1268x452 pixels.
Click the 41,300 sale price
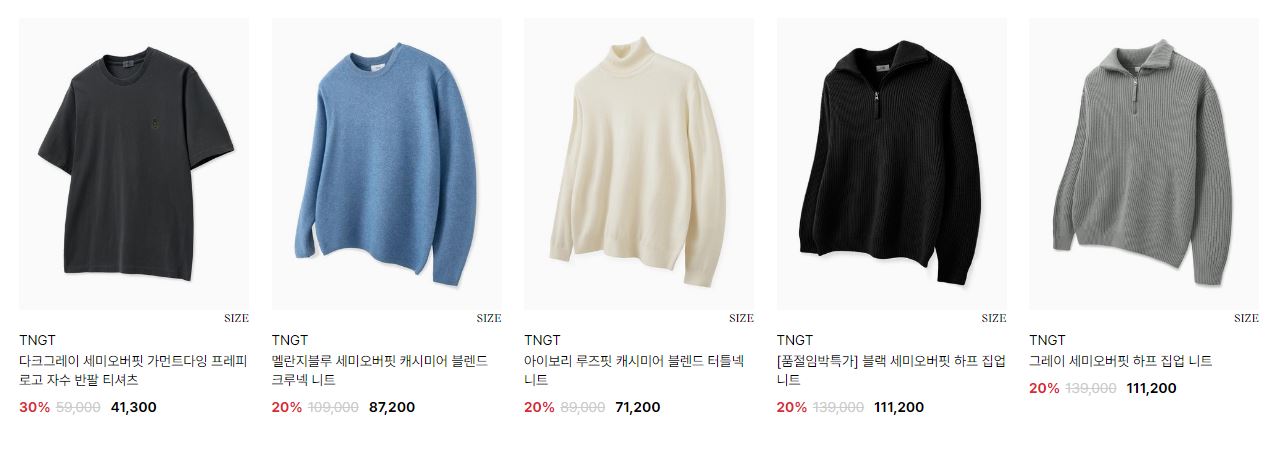[x=134, y=407]
